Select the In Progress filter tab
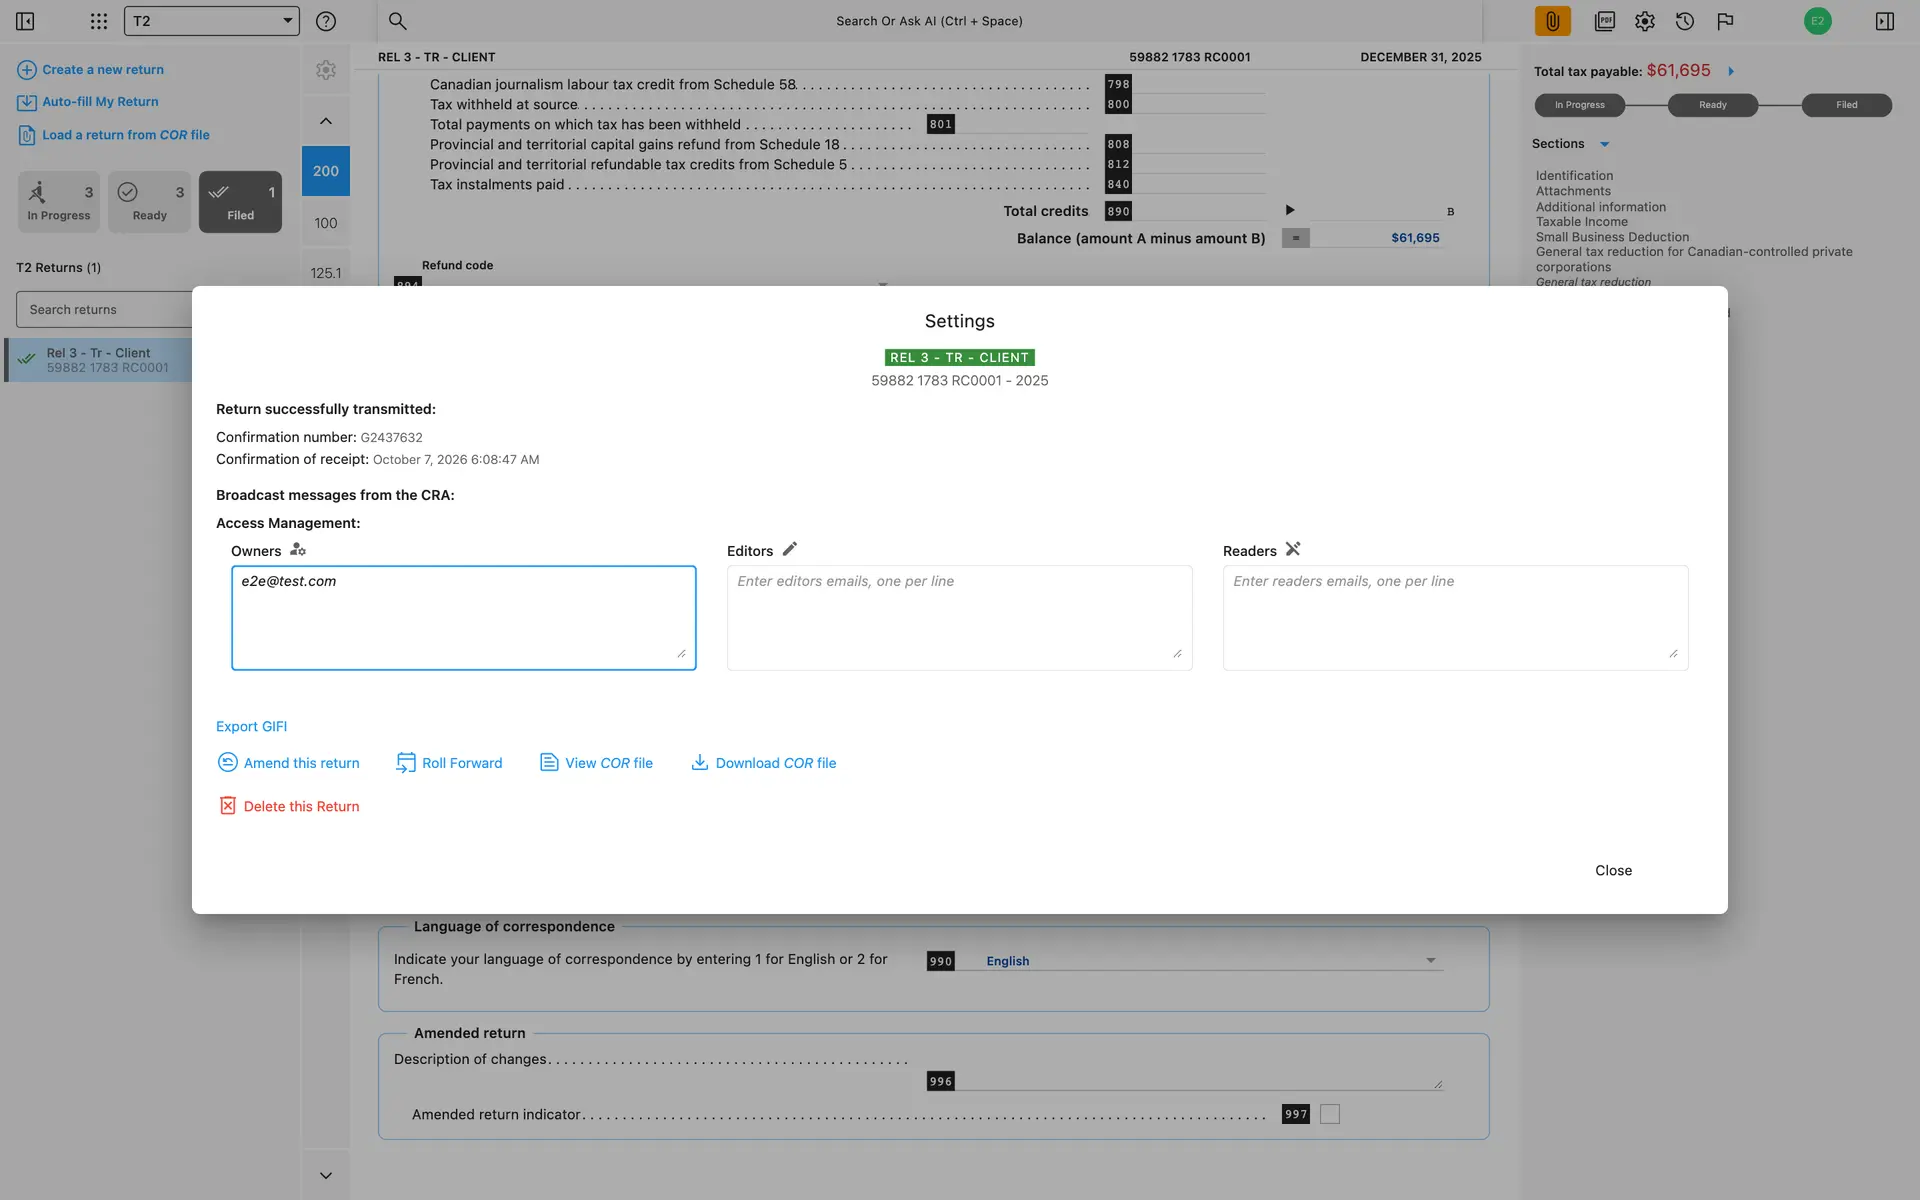Viewport: 1920px width, 1200px height. pos(59,202)
